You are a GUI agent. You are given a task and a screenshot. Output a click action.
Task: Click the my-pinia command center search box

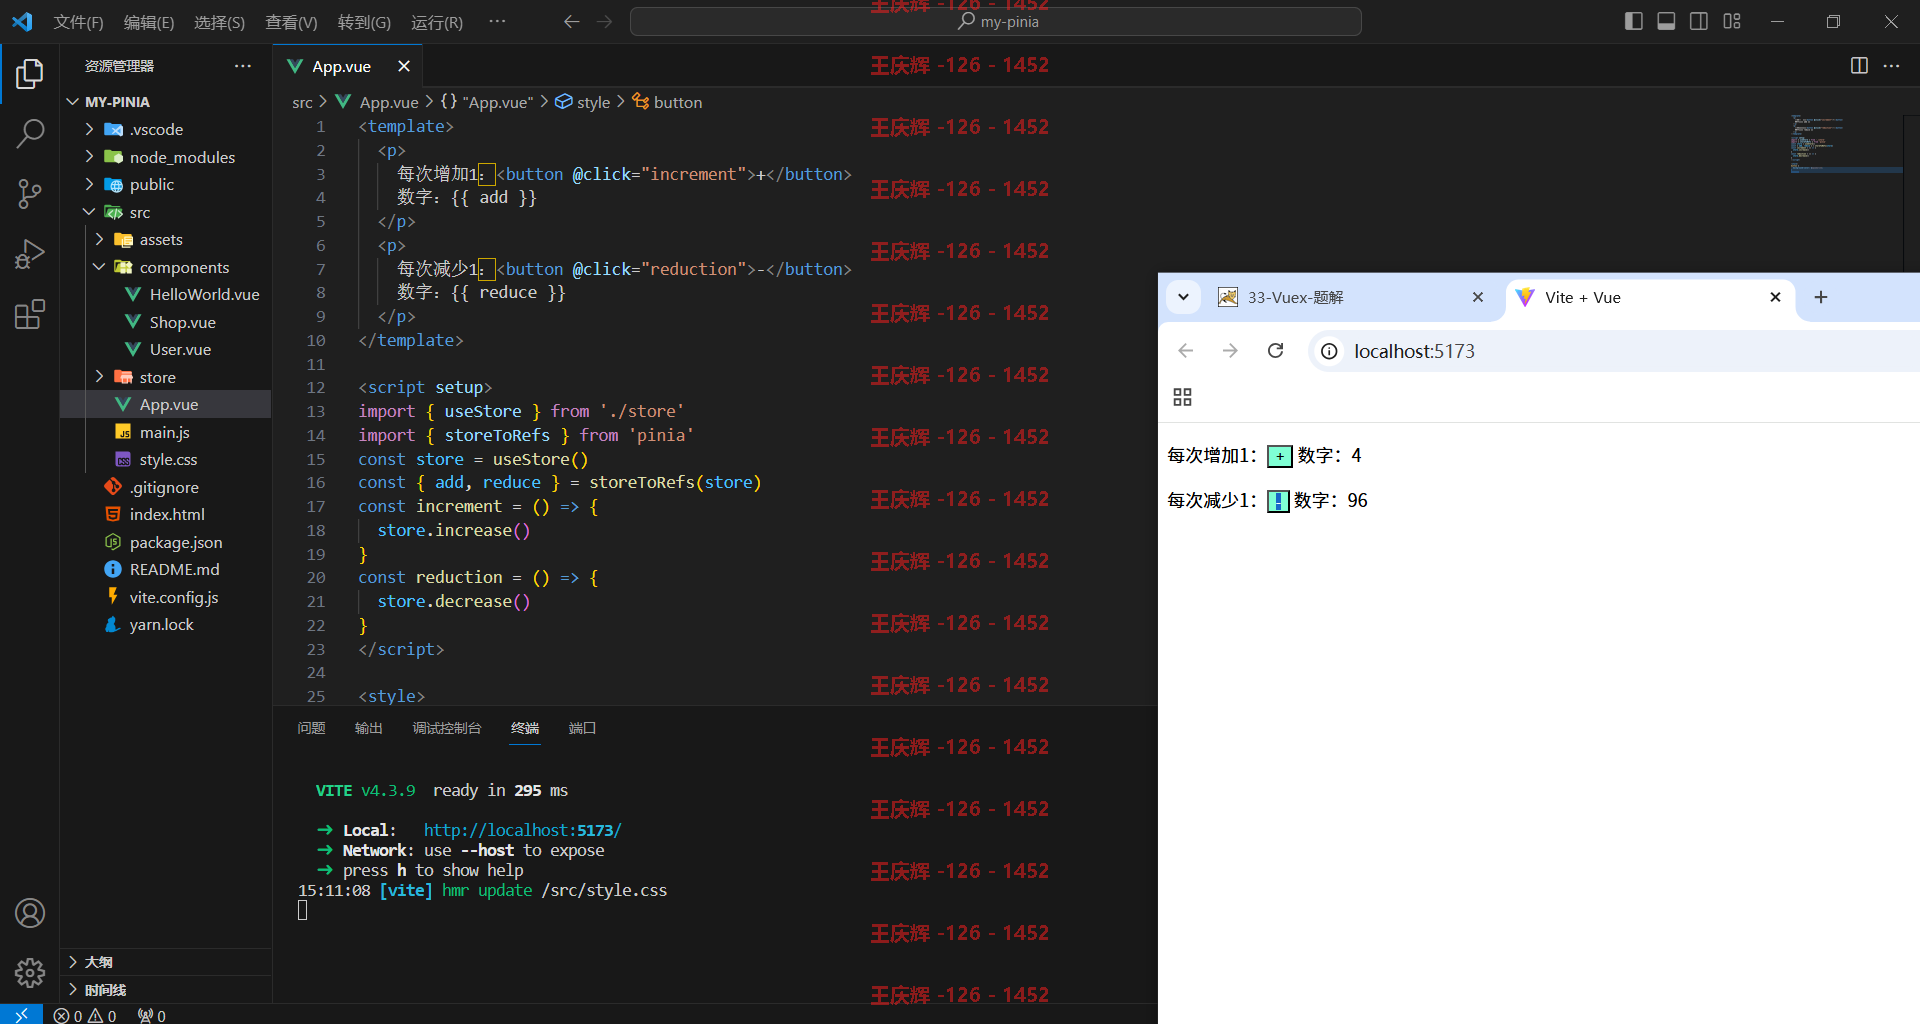[995, 21]
